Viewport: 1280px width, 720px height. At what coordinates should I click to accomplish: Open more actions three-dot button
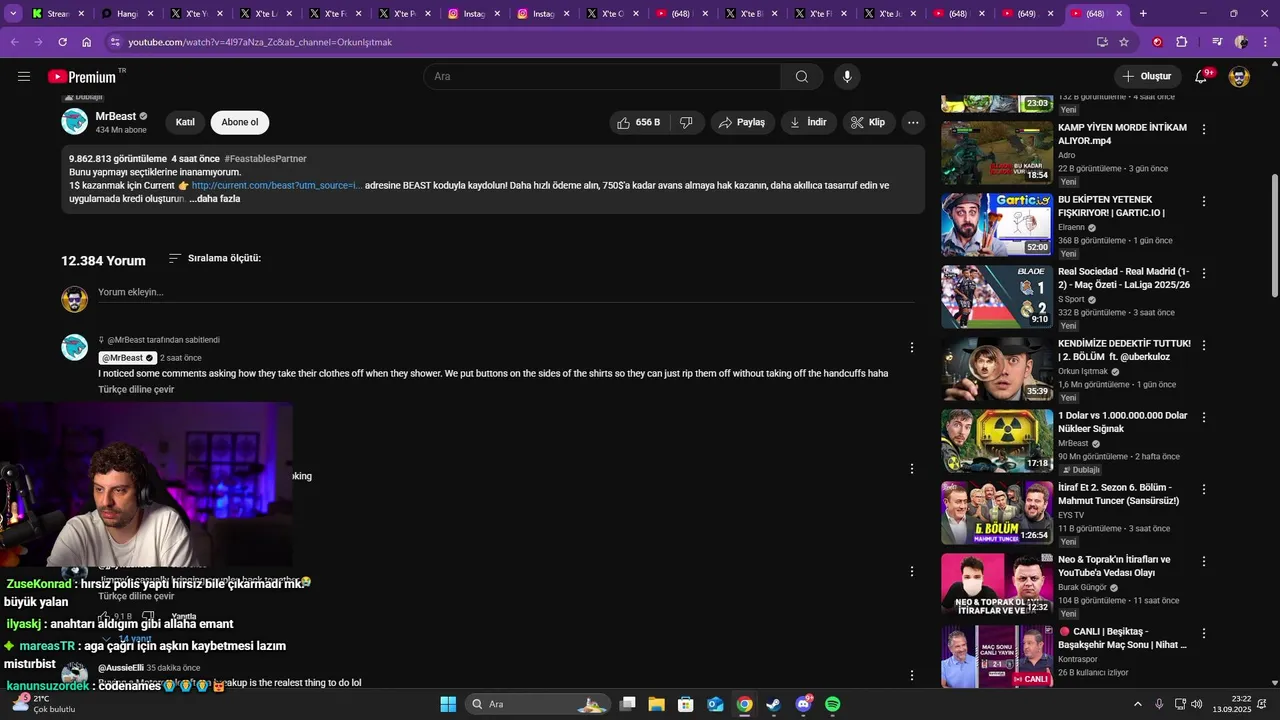(x=912, y=122)
